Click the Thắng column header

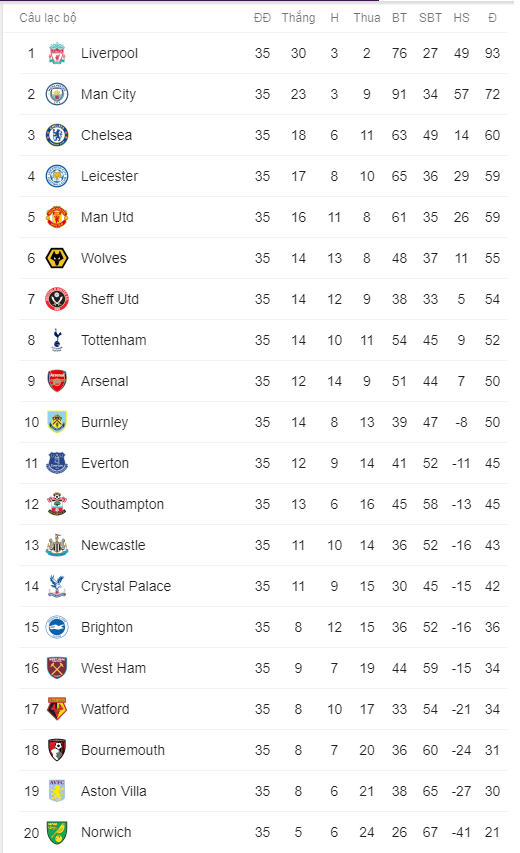pos(298,18)
